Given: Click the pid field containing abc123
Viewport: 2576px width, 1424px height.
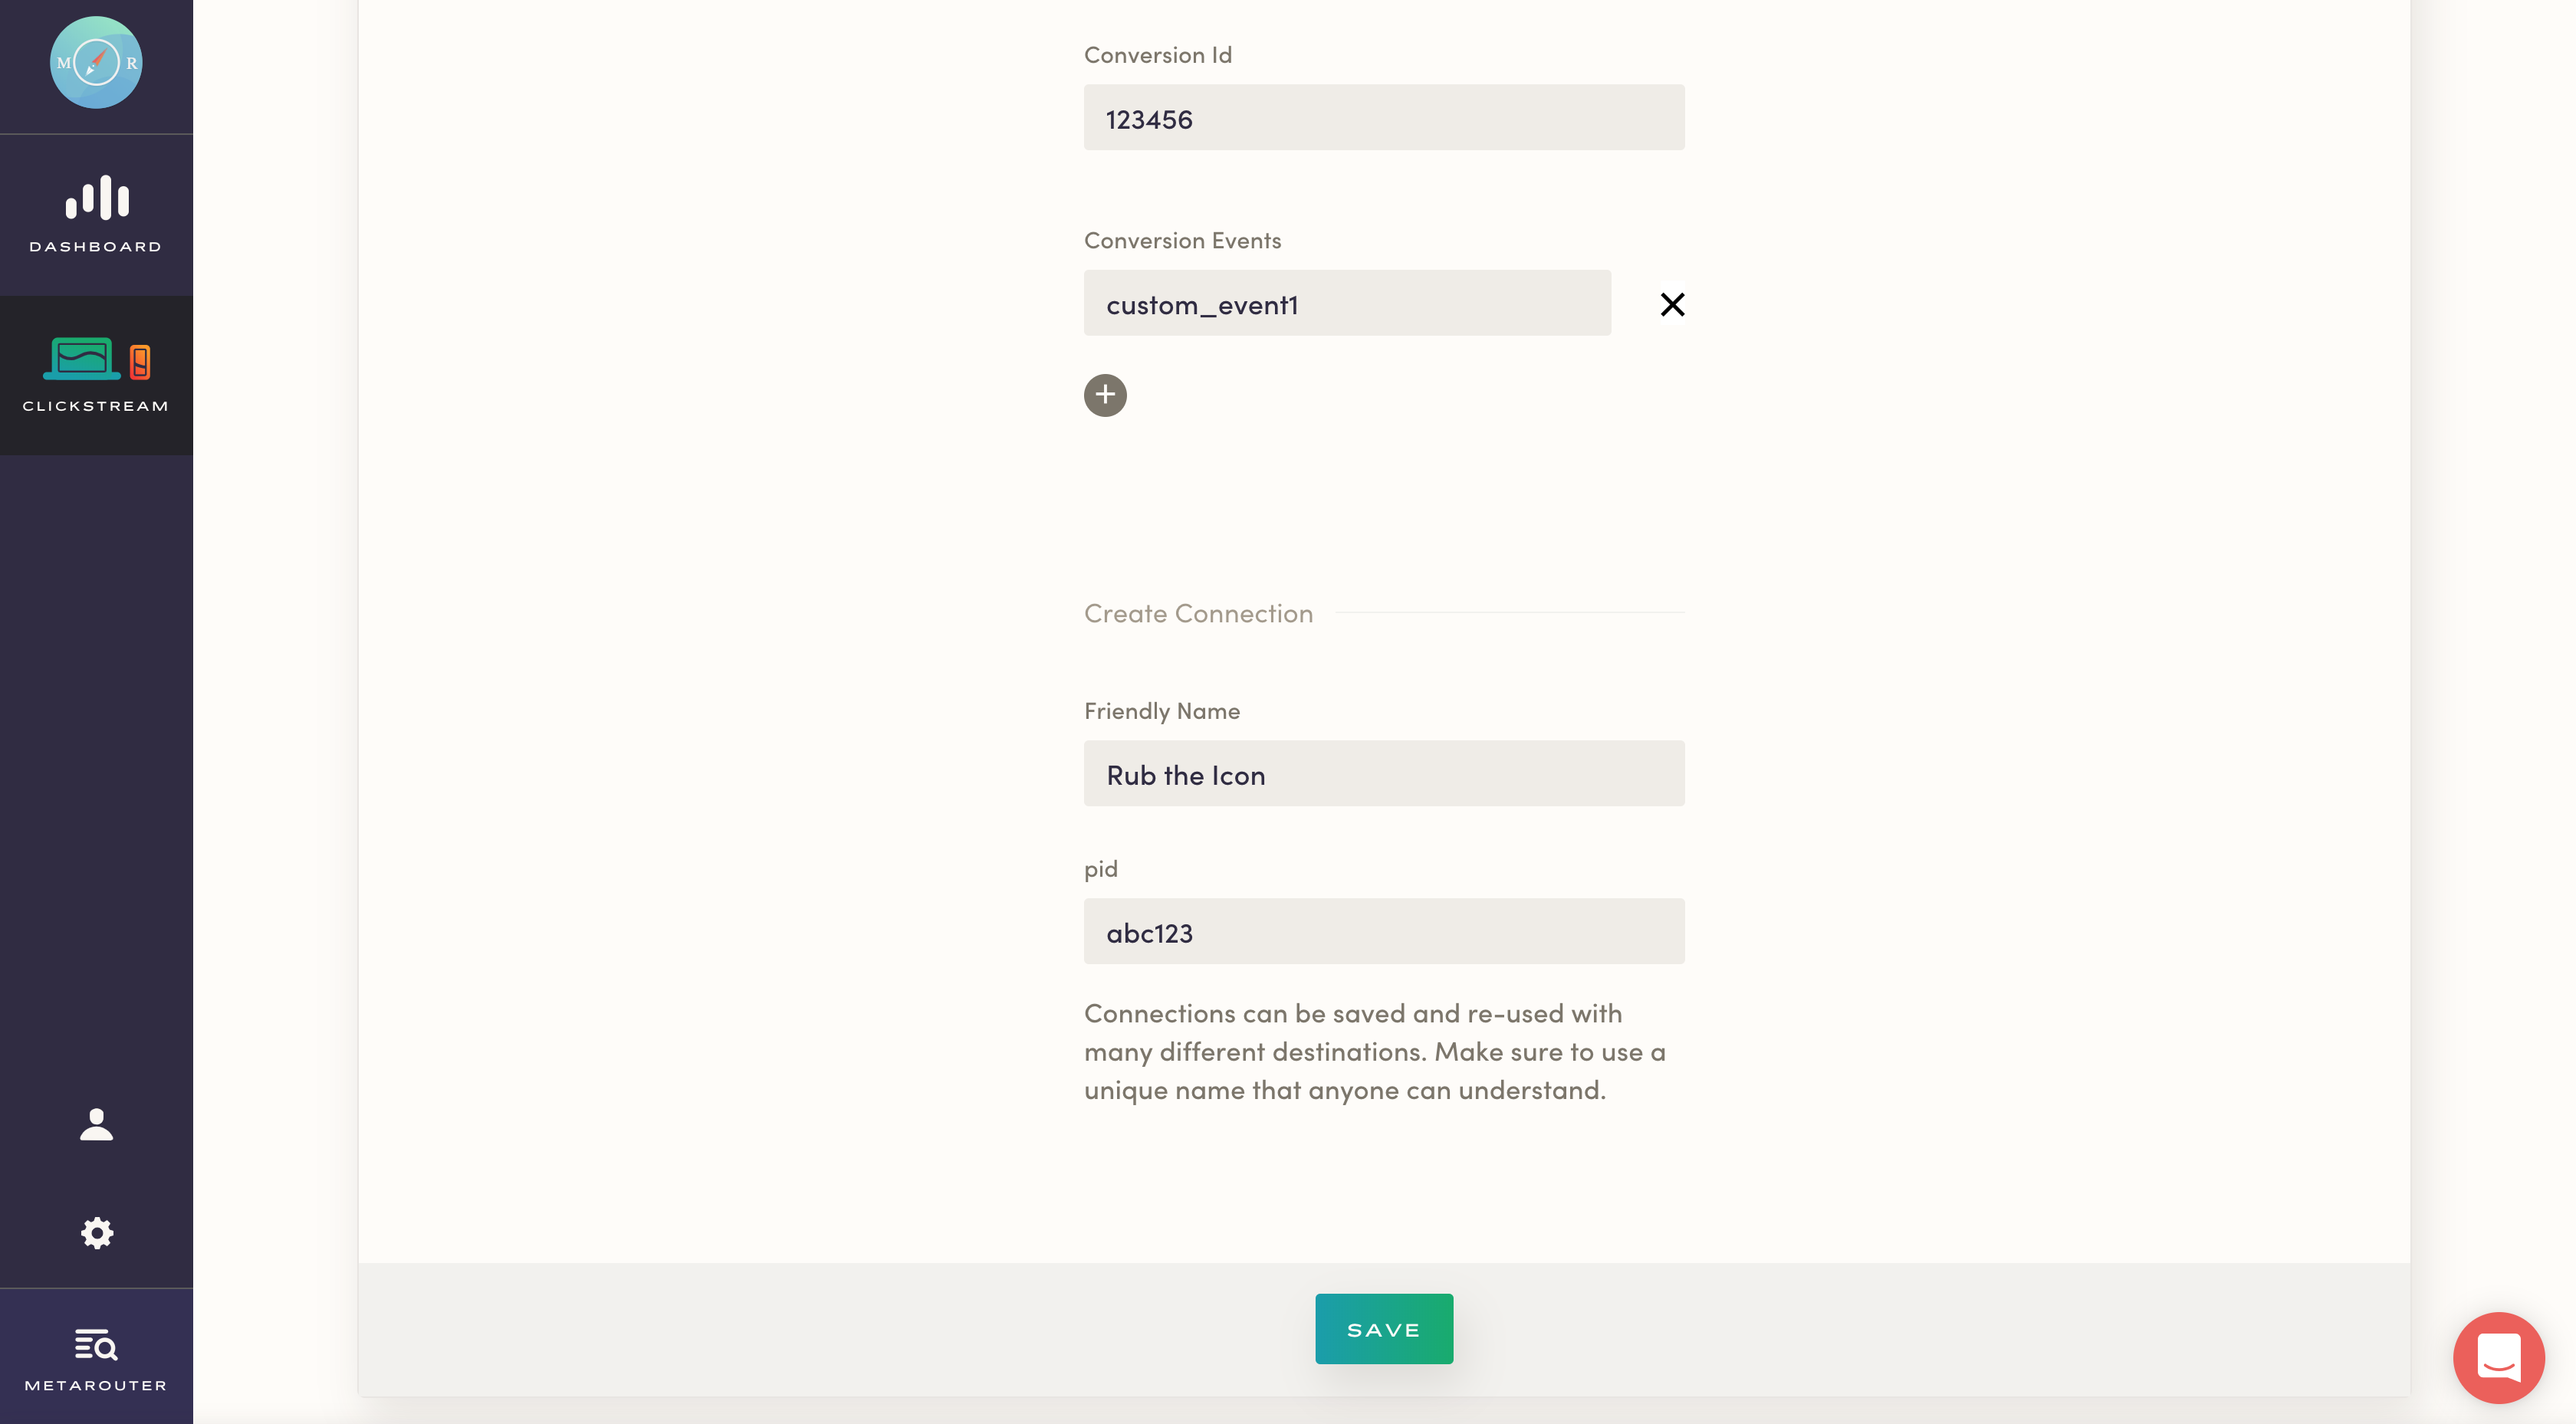Looking at the screenshot, I should click(1383, 931).
